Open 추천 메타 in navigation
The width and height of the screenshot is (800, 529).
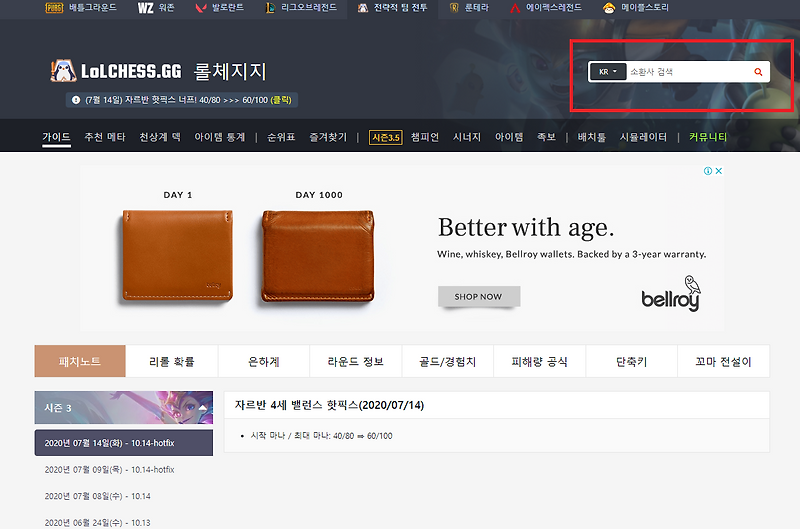click(105, 137)
